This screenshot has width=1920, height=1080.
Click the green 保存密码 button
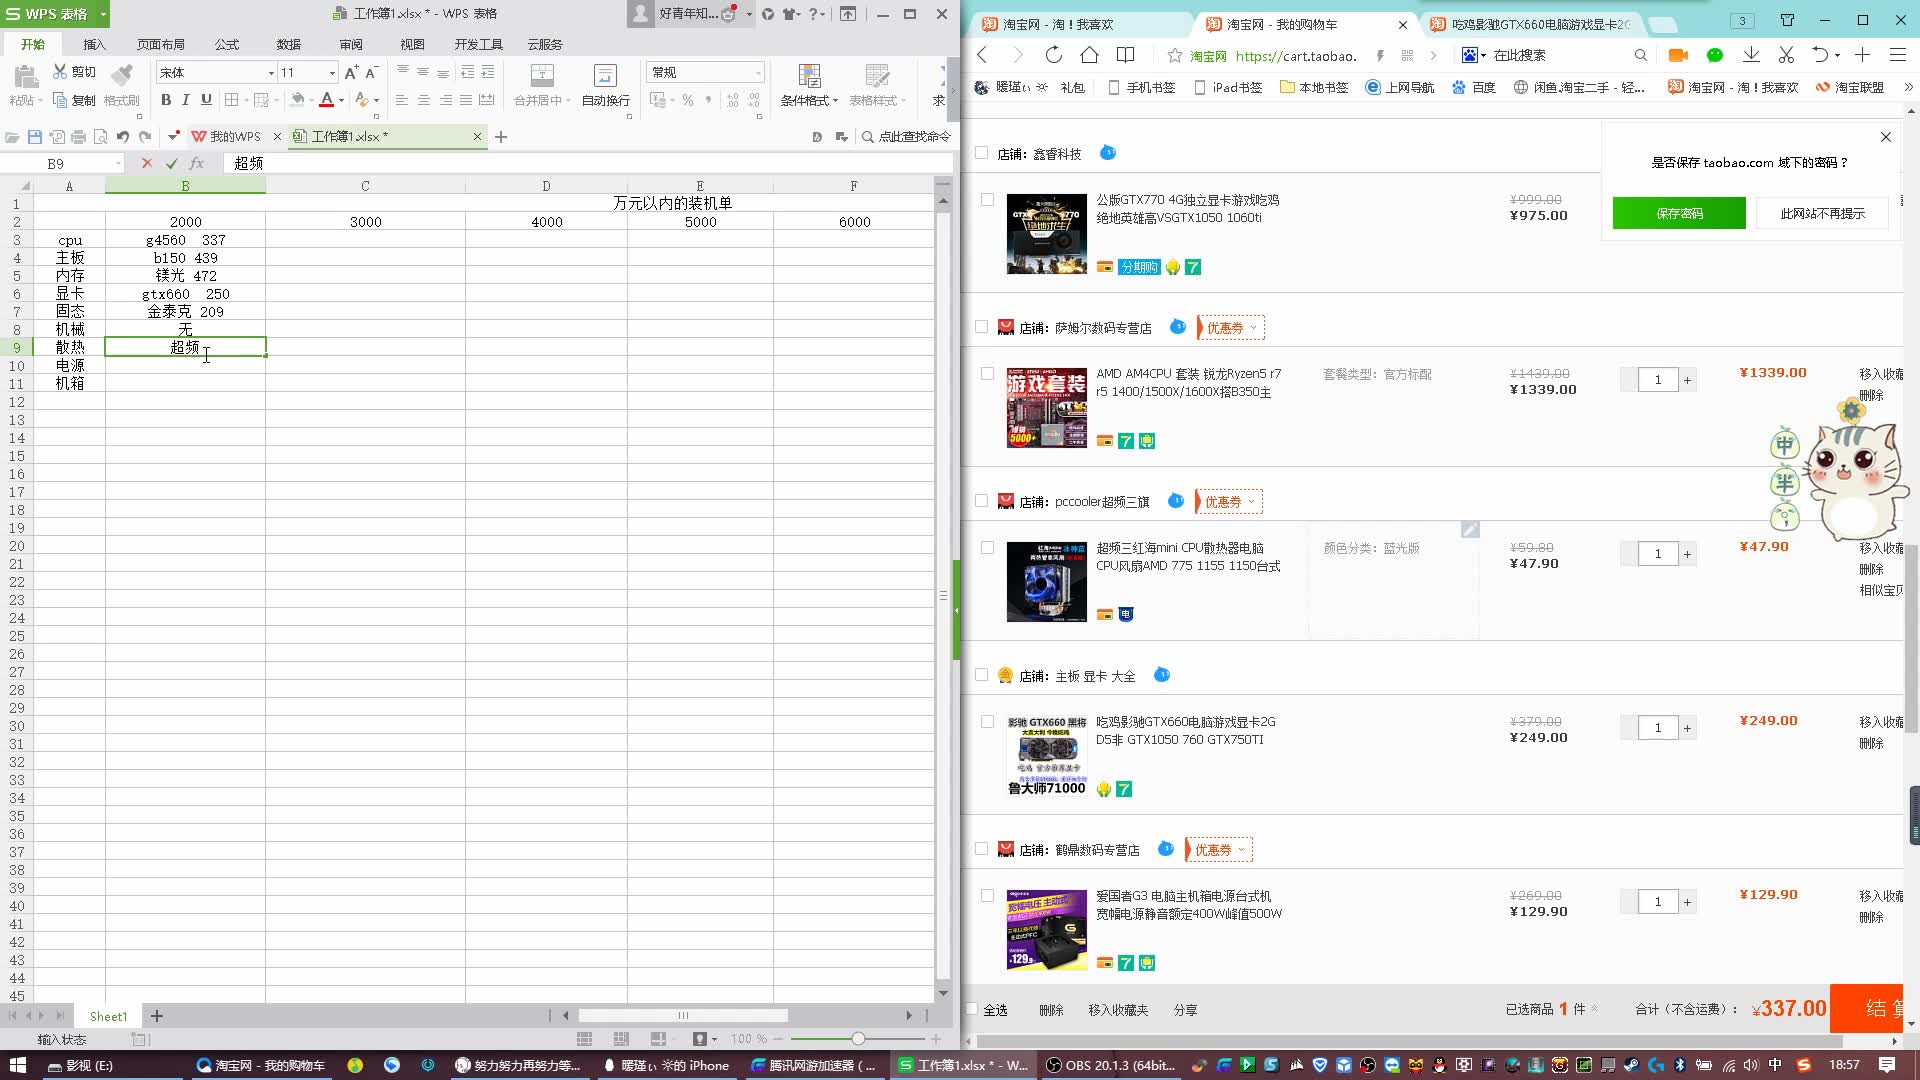point(1679,213)
